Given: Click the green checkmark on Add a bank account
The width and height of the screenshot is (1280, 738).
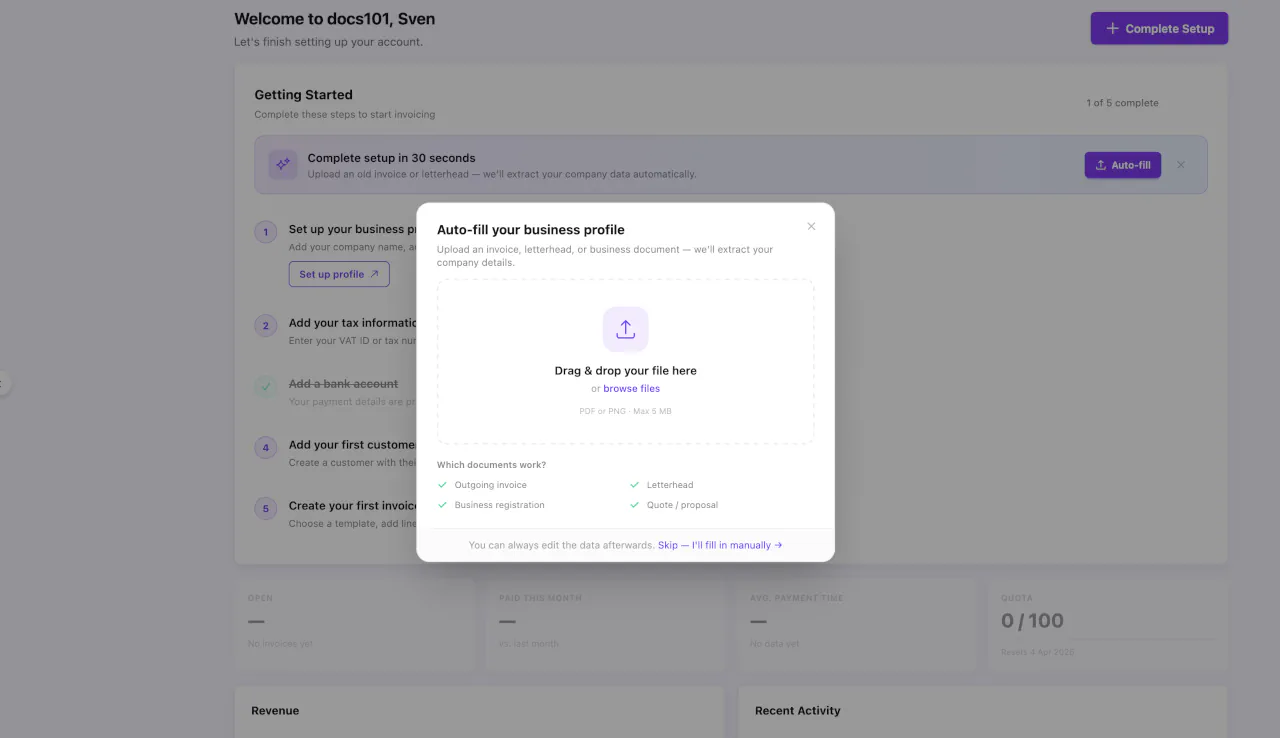Looking at the screenshot, I should coord(265,388).
